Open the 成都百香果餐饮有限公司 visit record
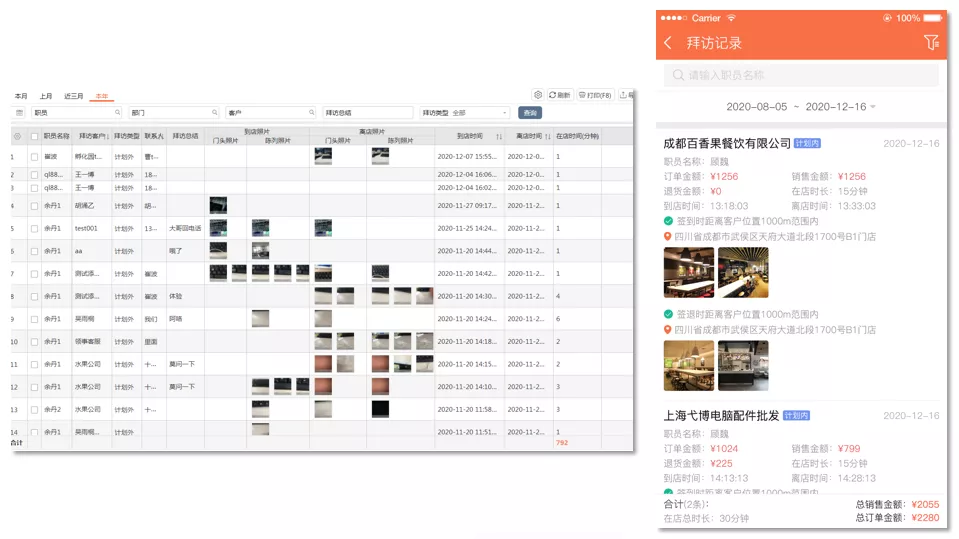 (727, 144)
